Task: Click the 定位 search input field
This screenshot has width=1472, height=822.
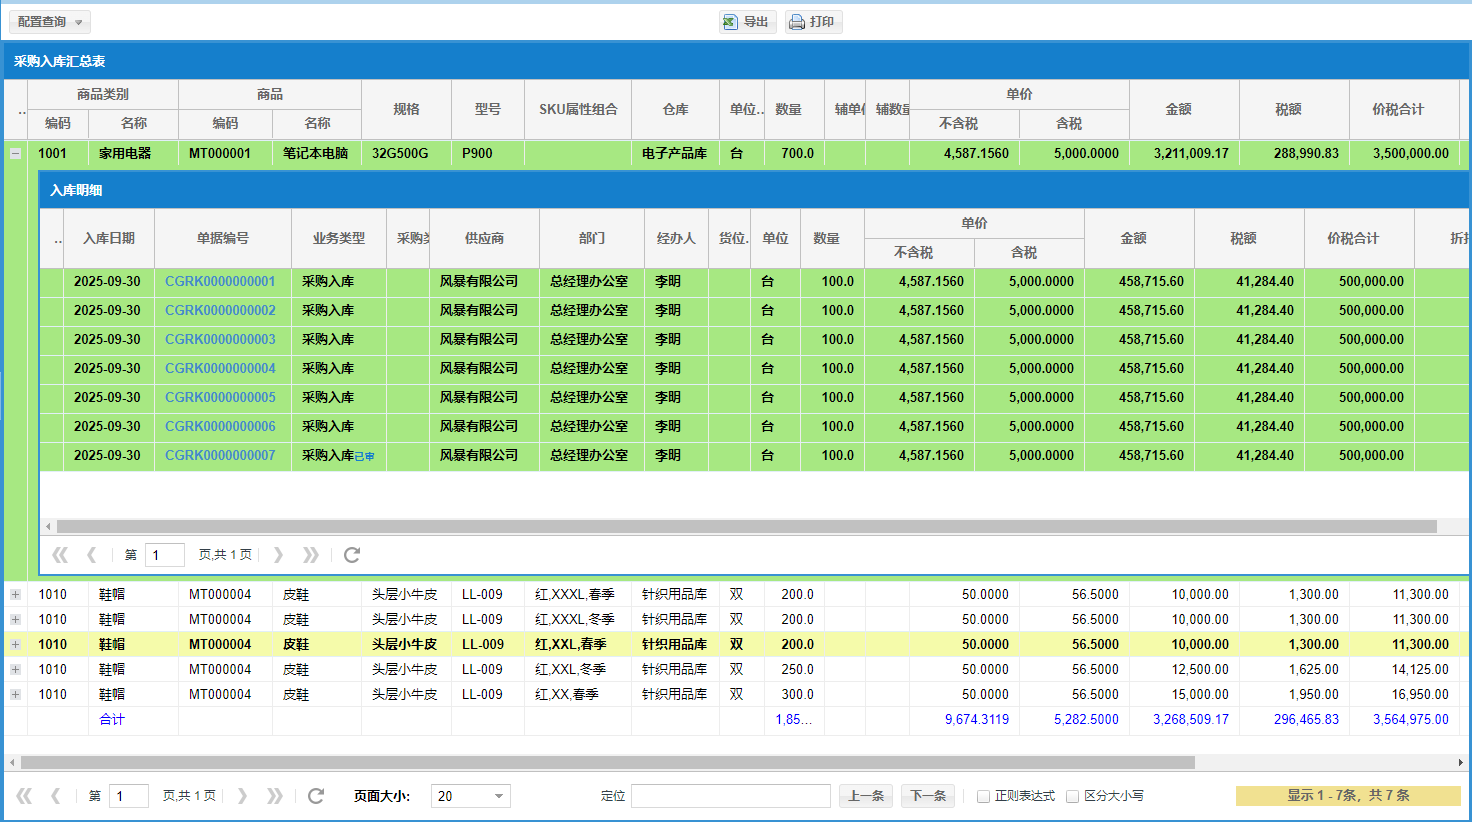Action: [730, 796]
